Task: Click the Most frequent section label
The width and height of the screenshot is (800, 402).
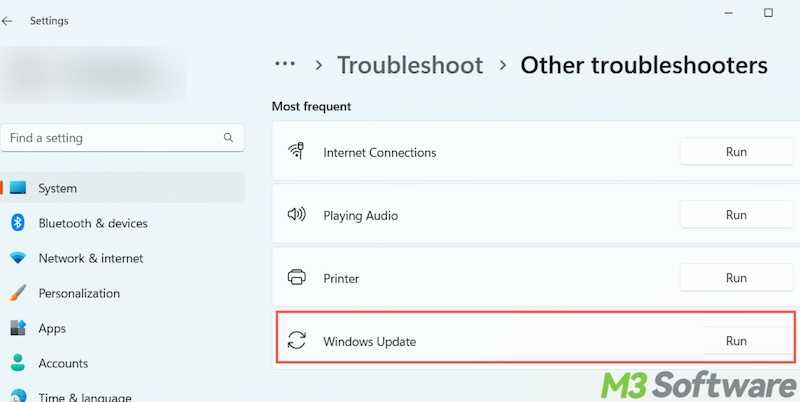Action: pyautogui.click(x=311, y=107)
